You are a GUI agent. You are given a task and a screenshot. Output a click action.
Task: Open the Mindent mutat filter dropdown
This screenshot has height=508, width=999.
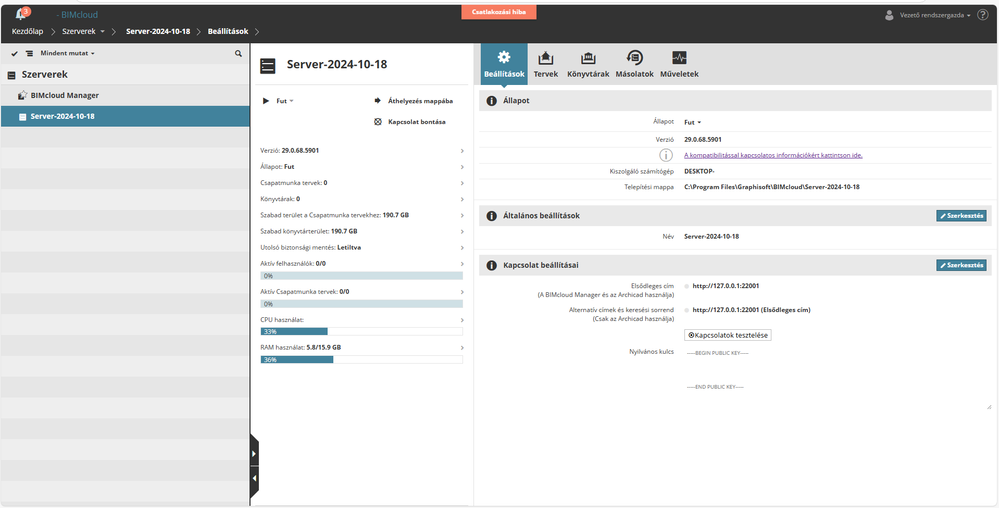coord(68,54)
